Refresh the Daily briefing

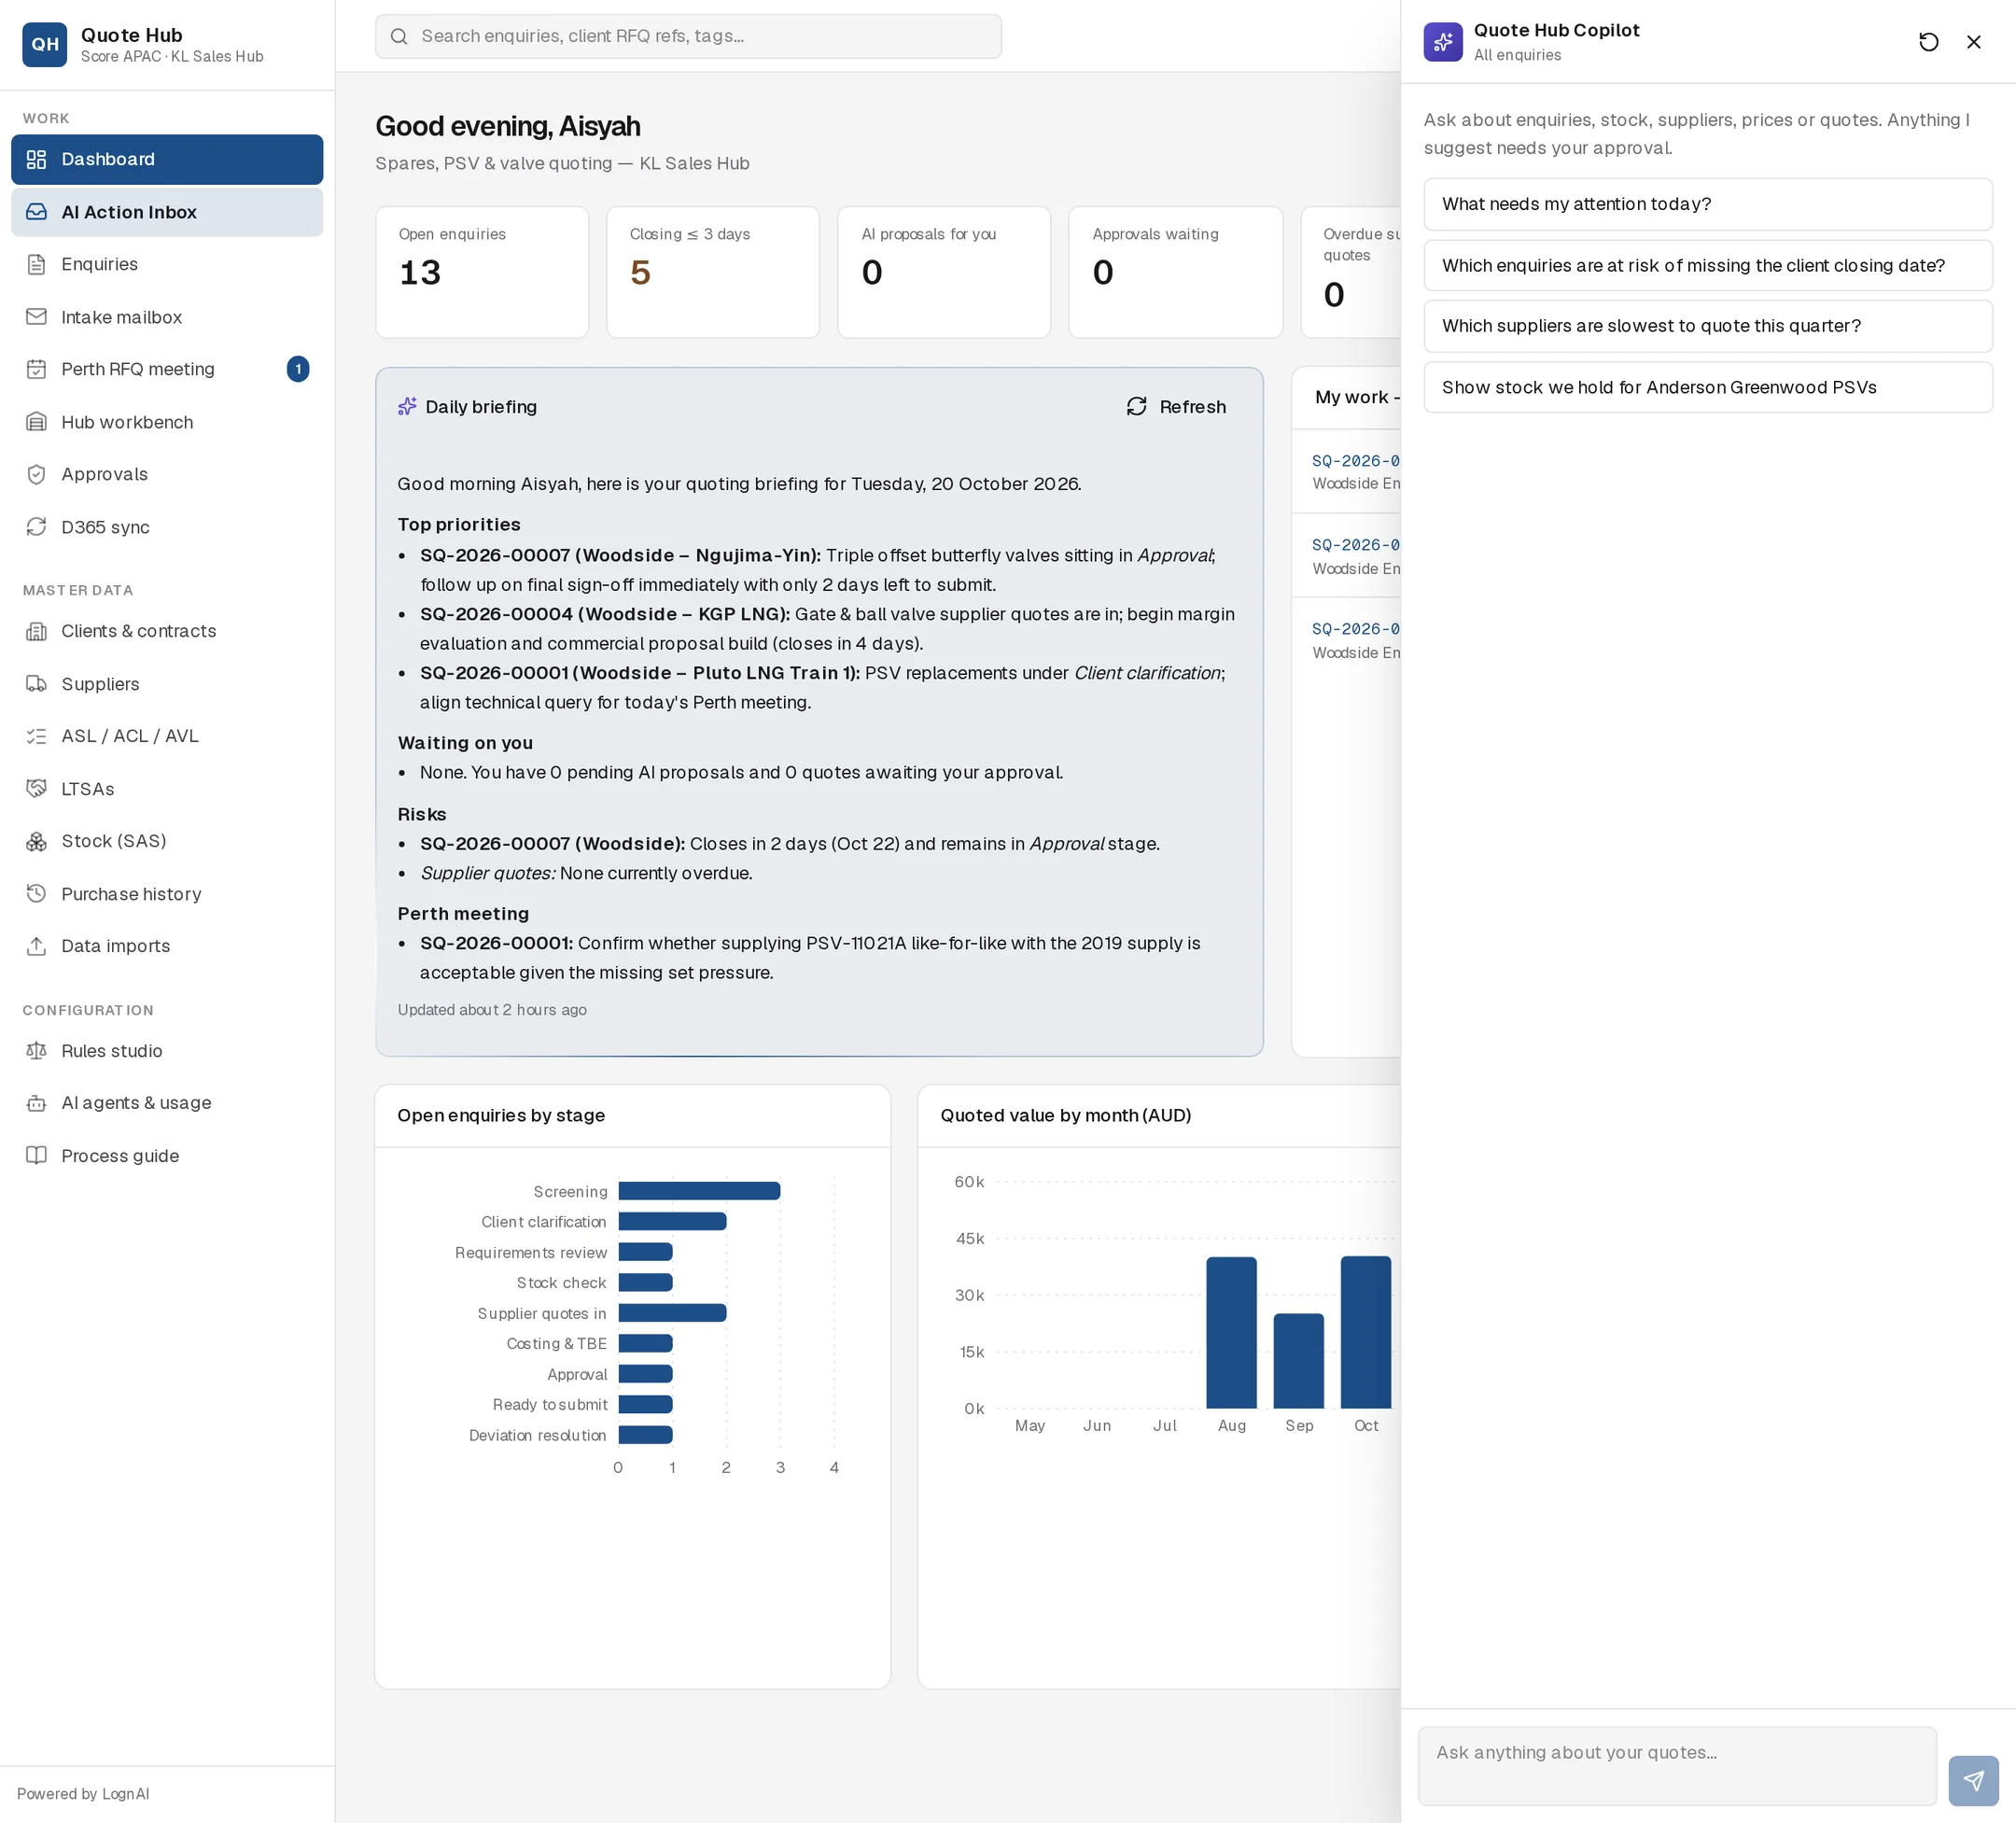[x=1176, y=406]
